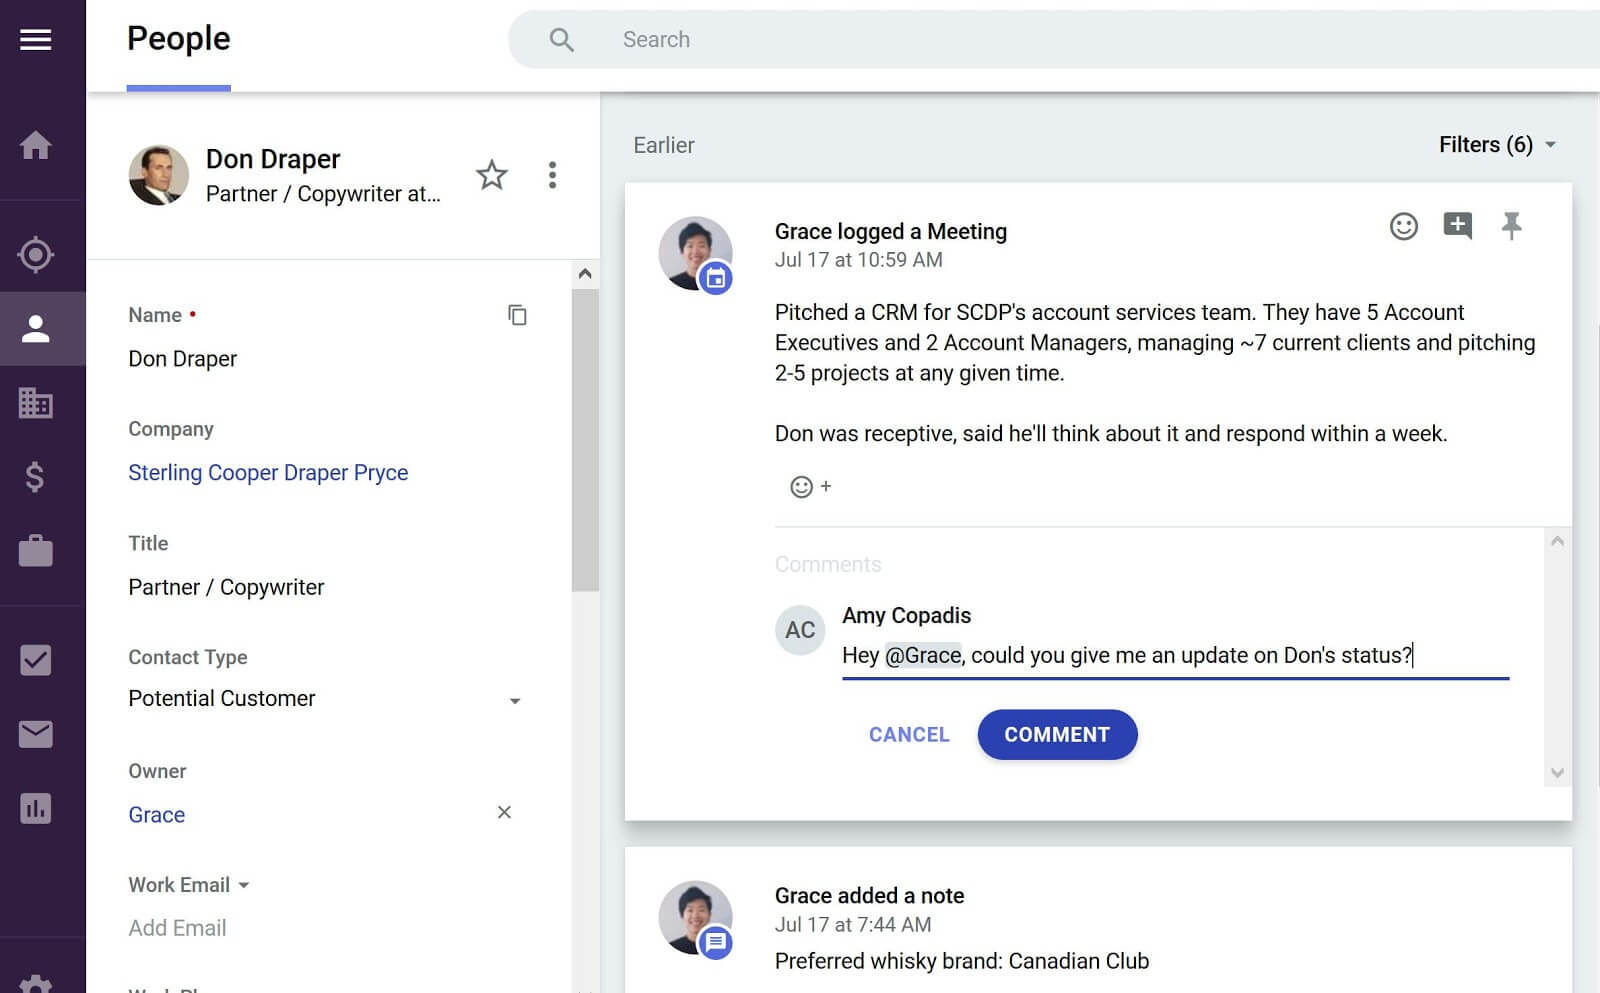Click Grace's avatar on the meeting entry
This screenshot has width=1600, height=993.
pyautogui.click(x=696, y=254)
